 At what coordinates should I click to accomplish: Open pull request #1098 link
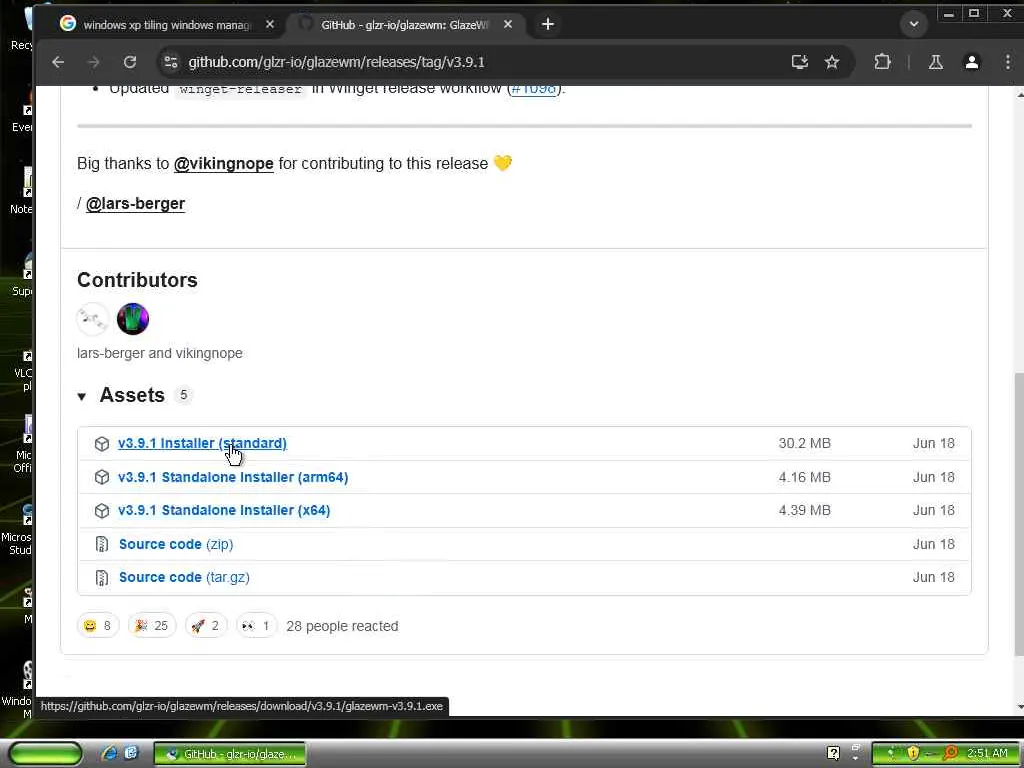(x=534, y=90)
